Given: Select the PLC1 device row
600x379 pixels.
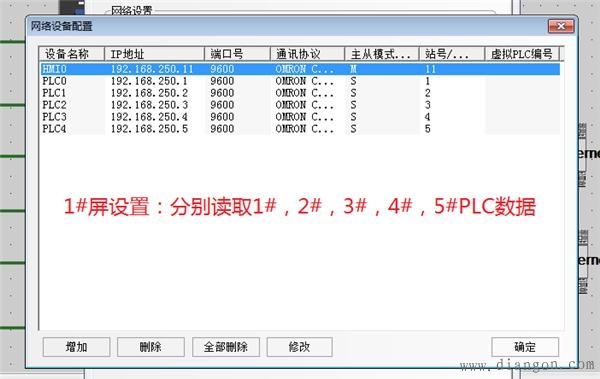Looking at the screenshot, I should [300, 93].
